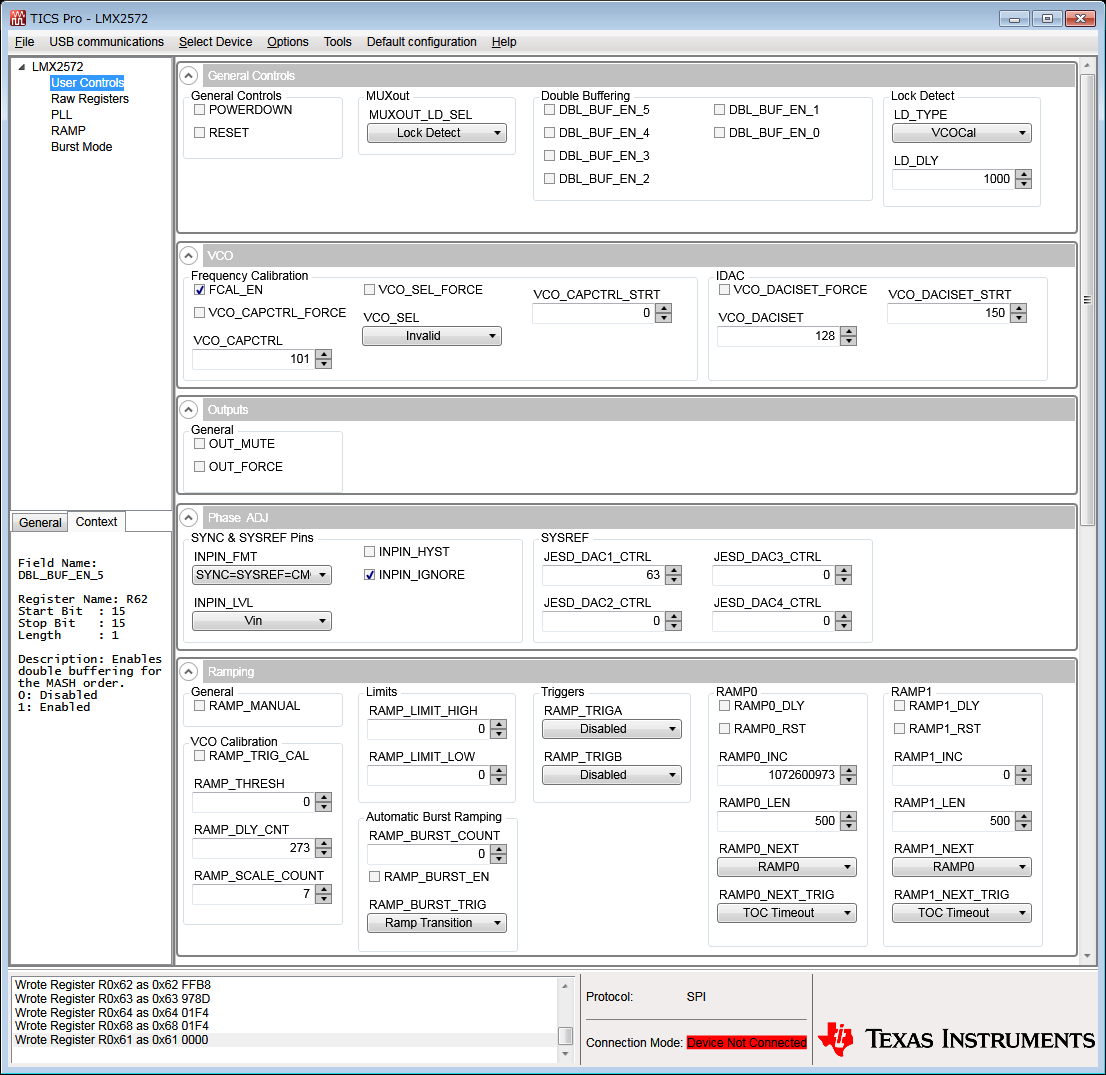
Task: Collapse the LMX2572 tree node
Action: (22, 67)
